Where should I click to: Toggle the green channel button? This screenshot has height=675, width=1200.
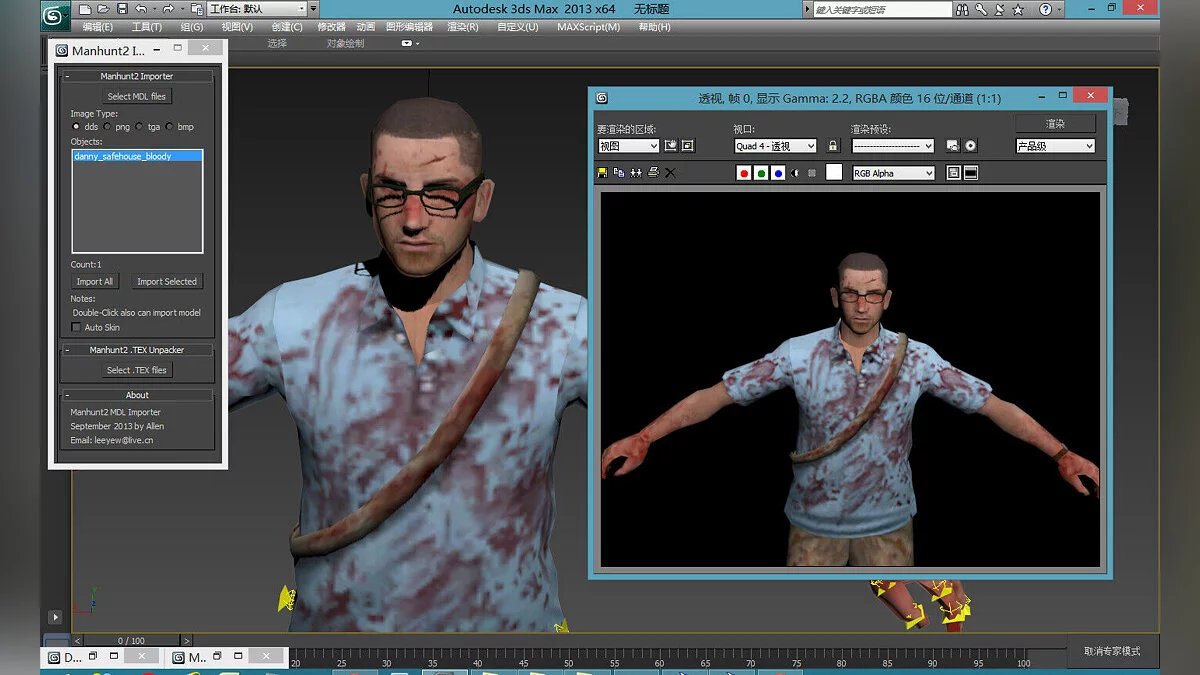click(761, 173)
